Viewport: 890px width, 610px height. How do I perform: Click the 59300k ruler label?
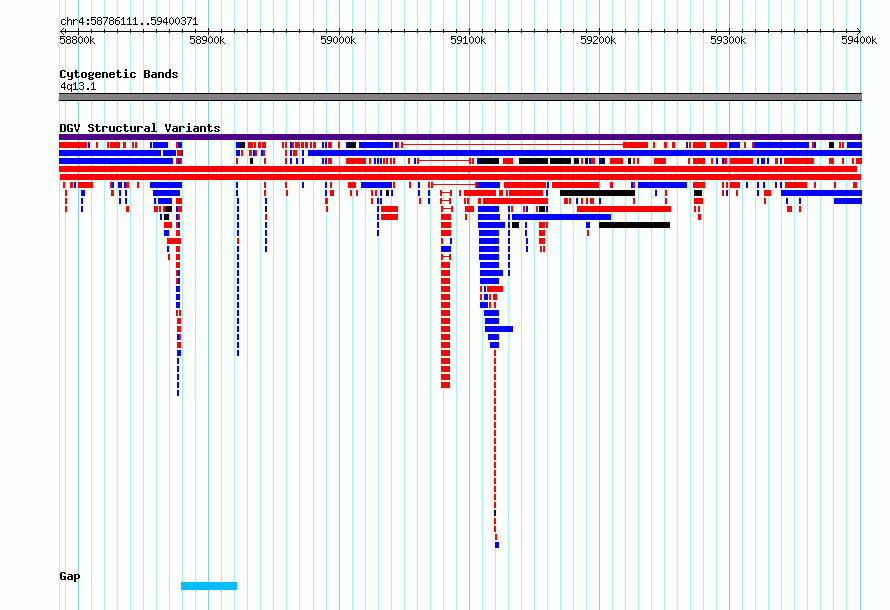[728, 40]
